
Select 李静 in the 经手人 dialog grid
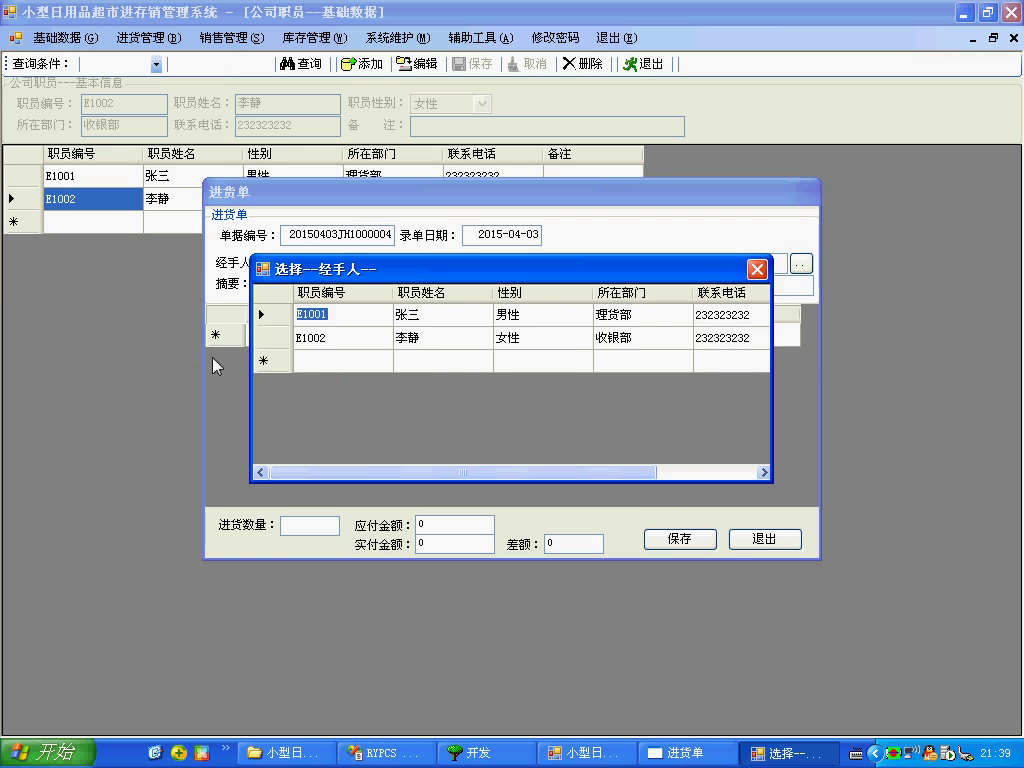pos(443,338)
